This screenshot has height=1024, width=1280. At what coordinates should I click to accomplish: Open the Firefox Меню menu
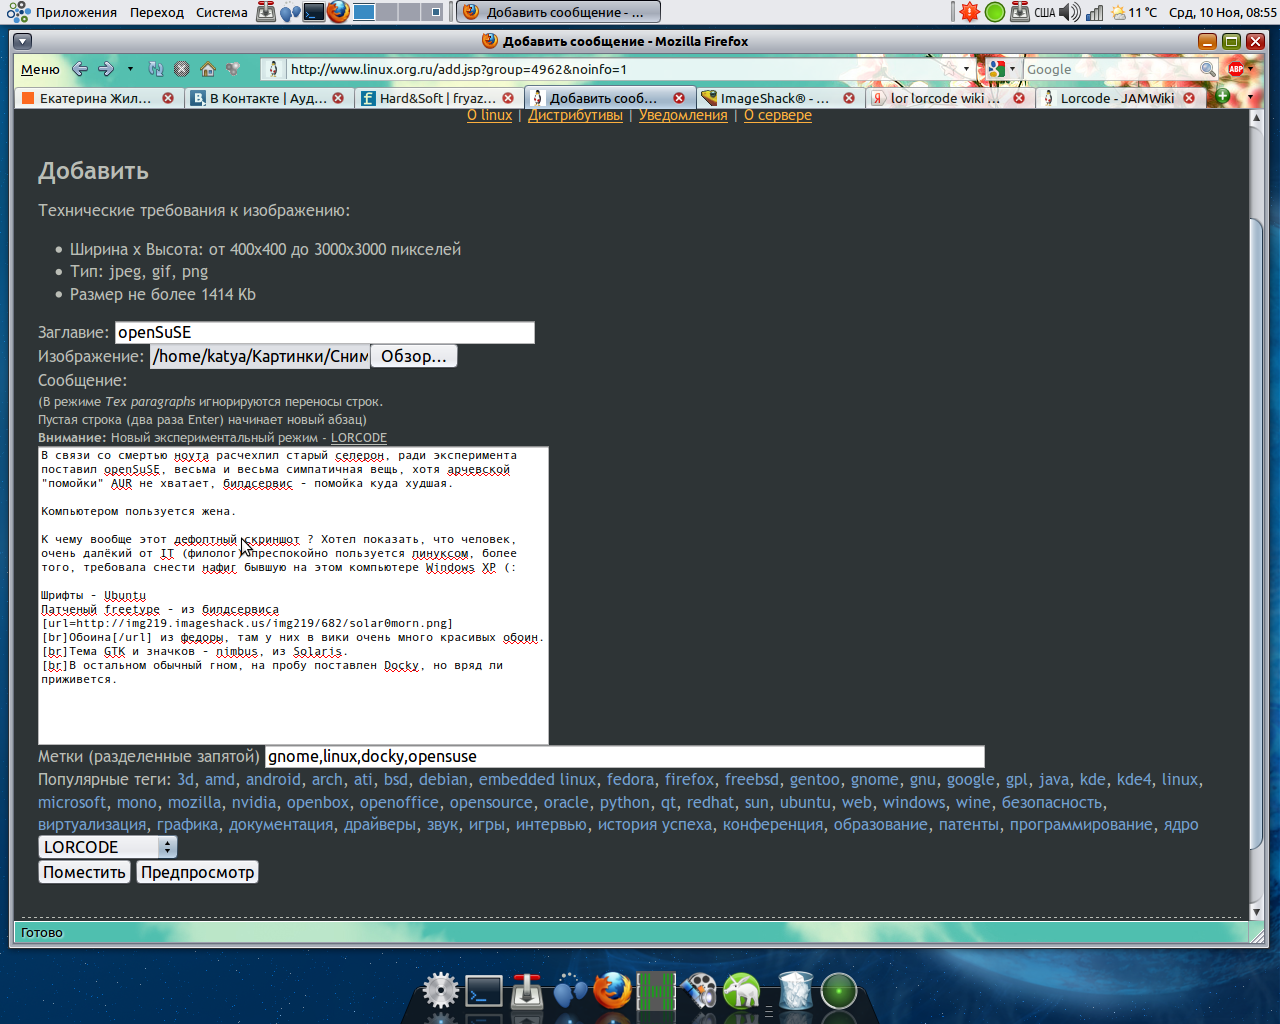pyautogui.click(x=40, y=69)
